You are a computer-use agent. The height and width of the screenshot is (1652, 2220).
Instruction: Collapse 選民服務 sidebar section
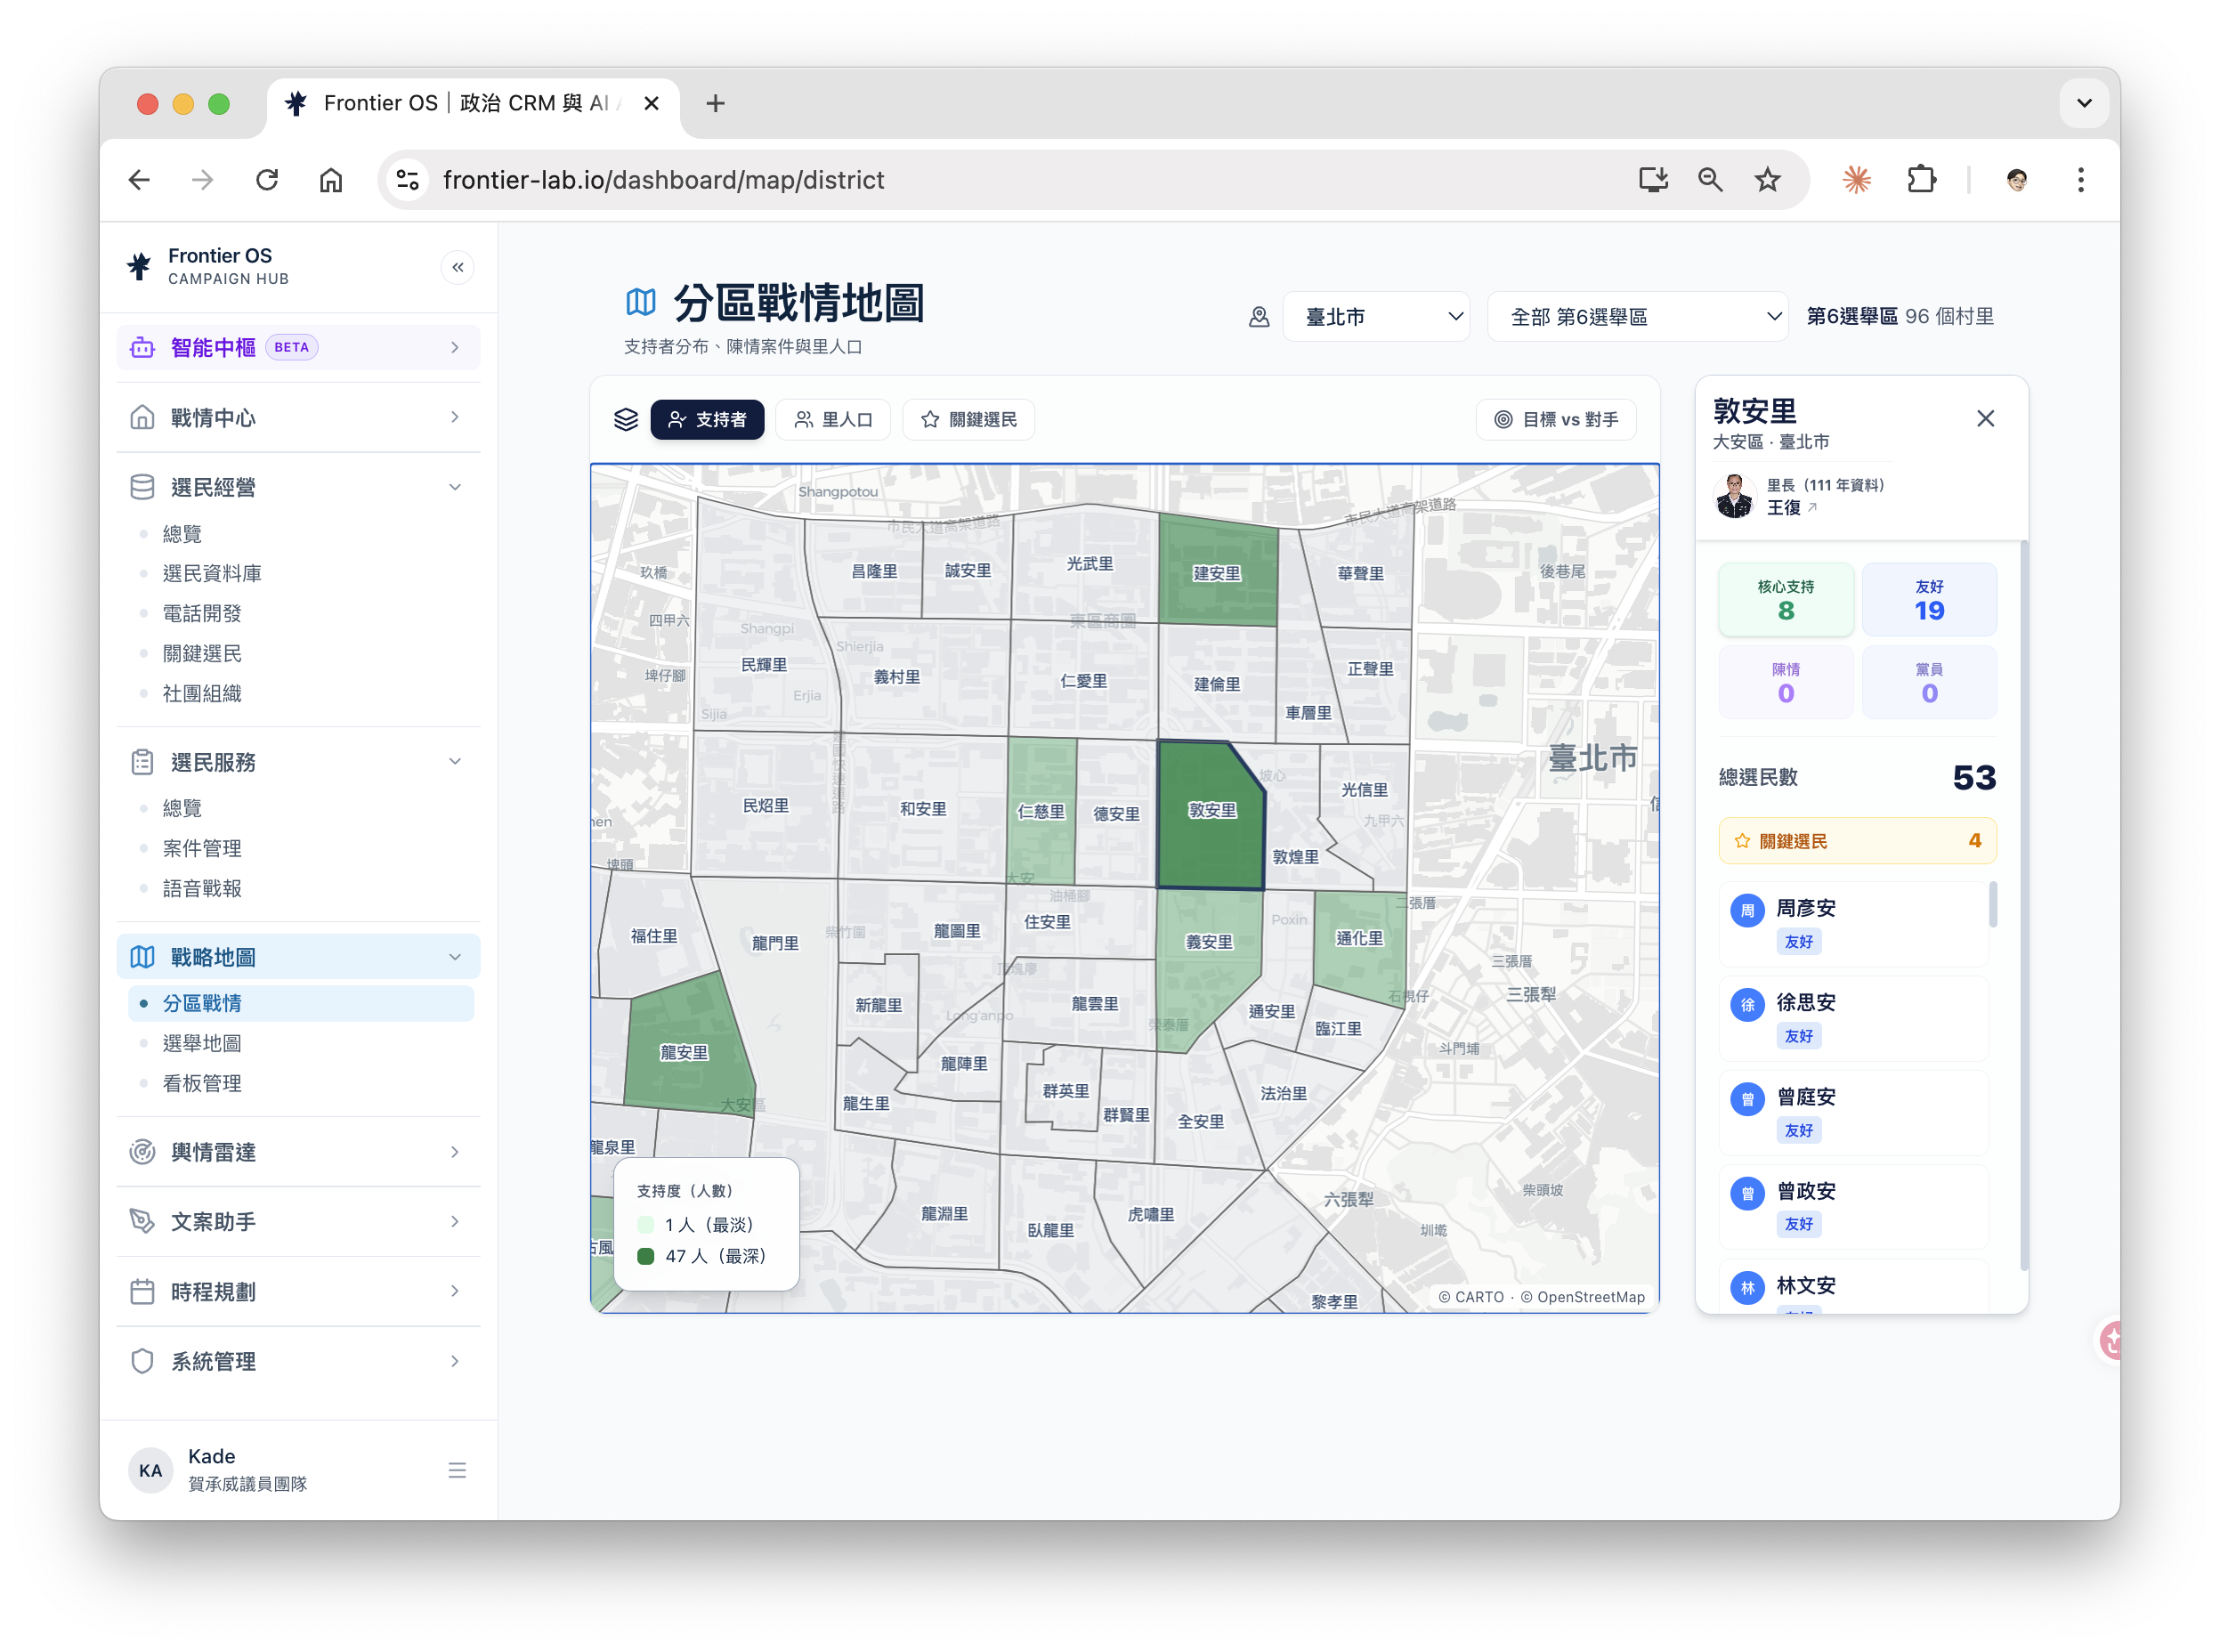click(x=298, y=762)
